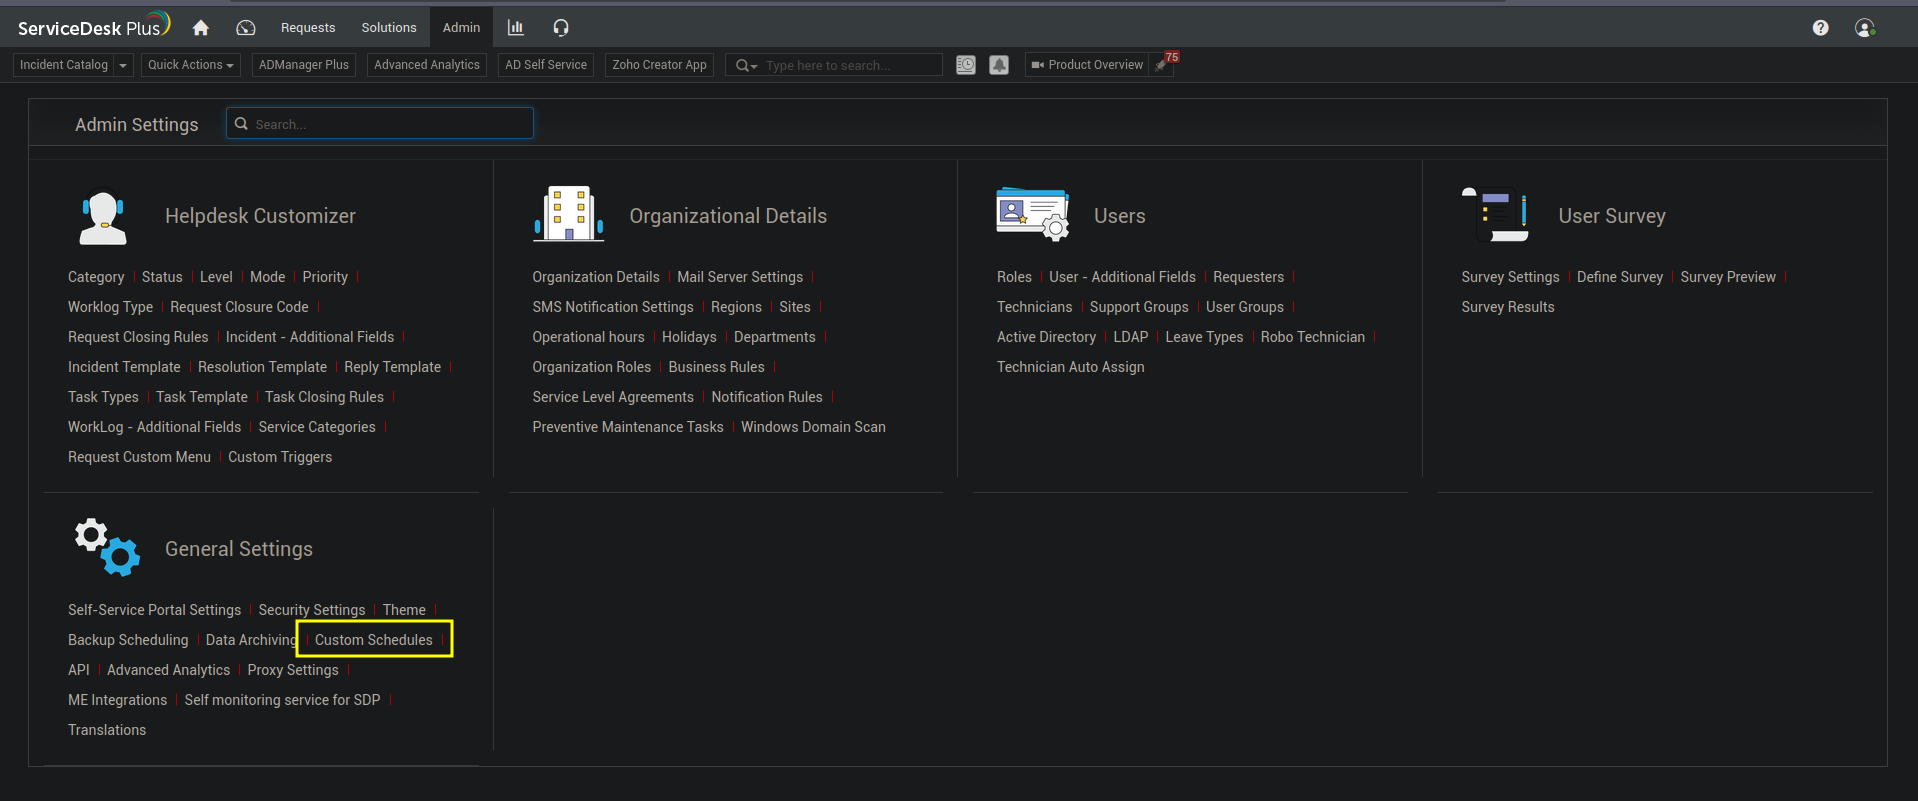1918x801 pixels.
Task: Click the Helpdesk Customizer agent icon
Action: 102,218
